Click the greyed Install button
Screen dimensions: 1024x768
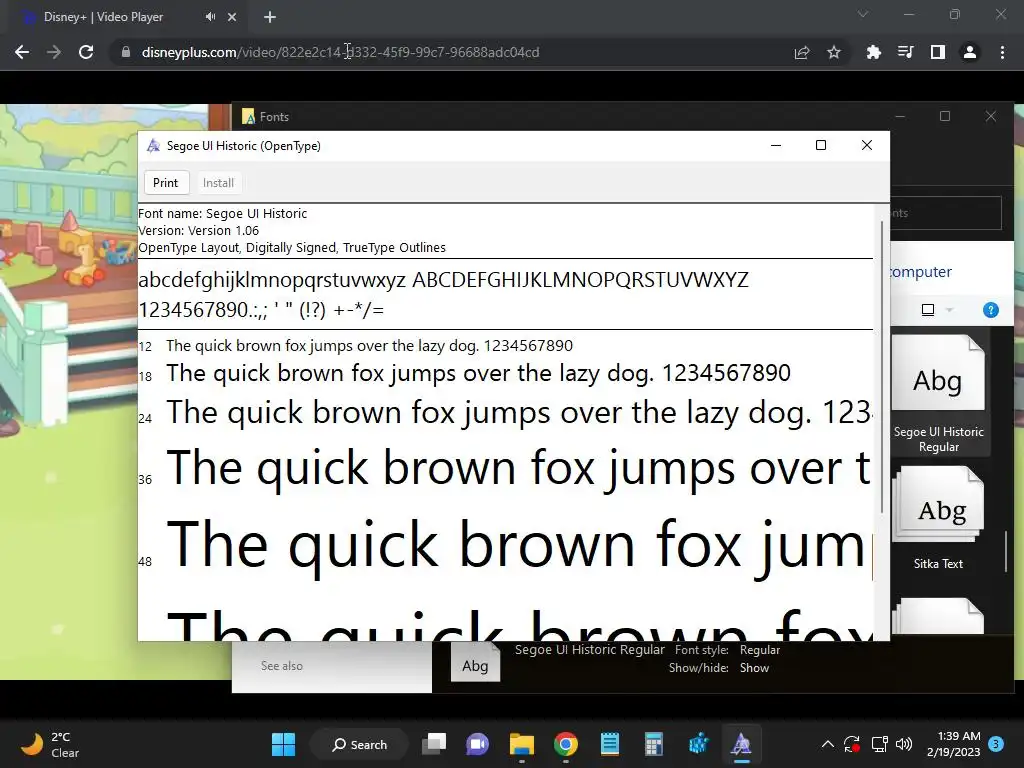click(218, 183)
